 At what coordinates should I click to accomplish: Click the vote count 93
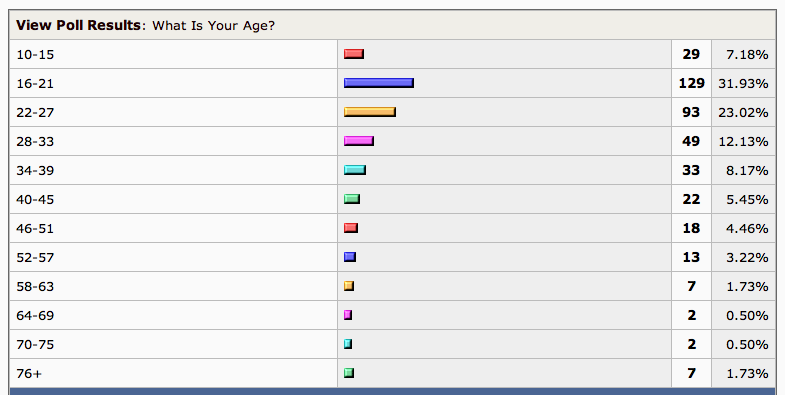tap(691, 112)
